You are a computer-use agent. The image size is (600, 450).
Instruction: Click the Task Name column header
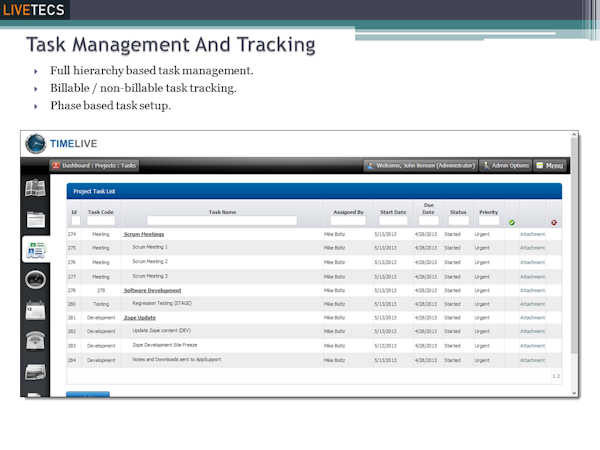[222, 212]
